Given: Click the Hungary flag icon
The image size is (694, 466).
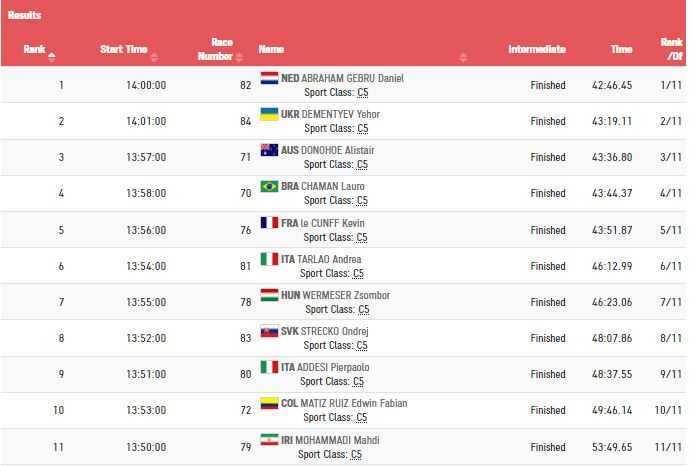Looking at the screenshot, I should [269, 295].
